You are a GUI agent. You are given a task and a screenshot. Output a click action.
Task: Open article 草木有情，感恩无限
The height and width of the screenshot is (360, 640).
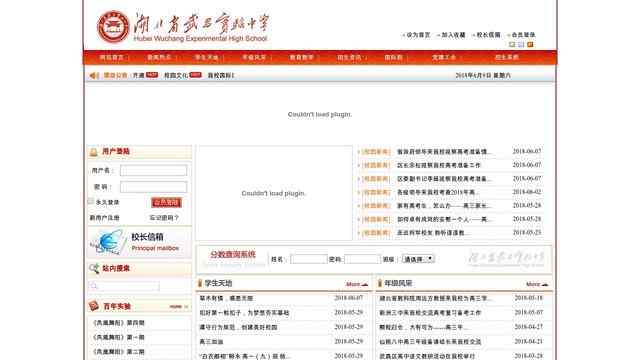pyautogui.click(x=227, y=298)
